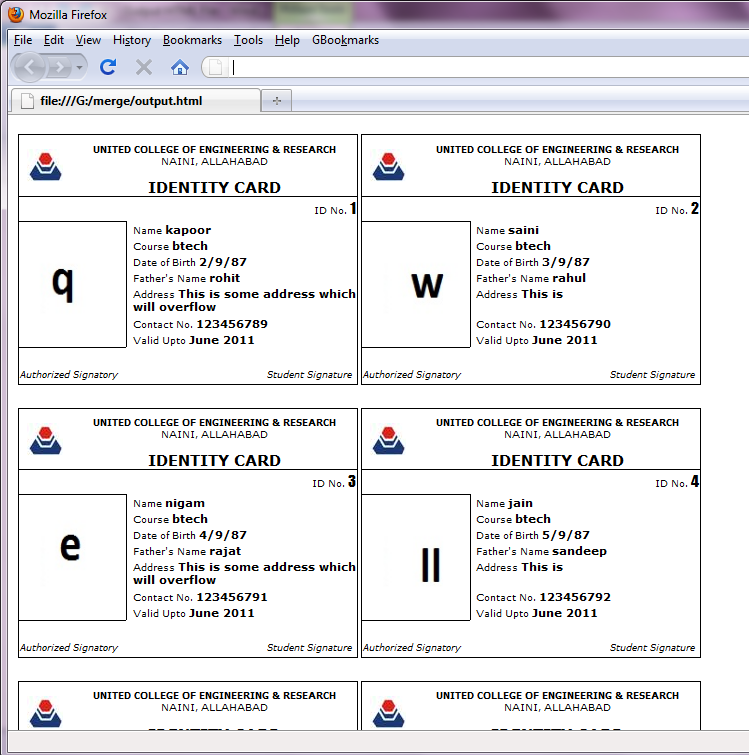
Task: Click 'Valid Upto June 2011' on kapoor's card
Action: 194,340
